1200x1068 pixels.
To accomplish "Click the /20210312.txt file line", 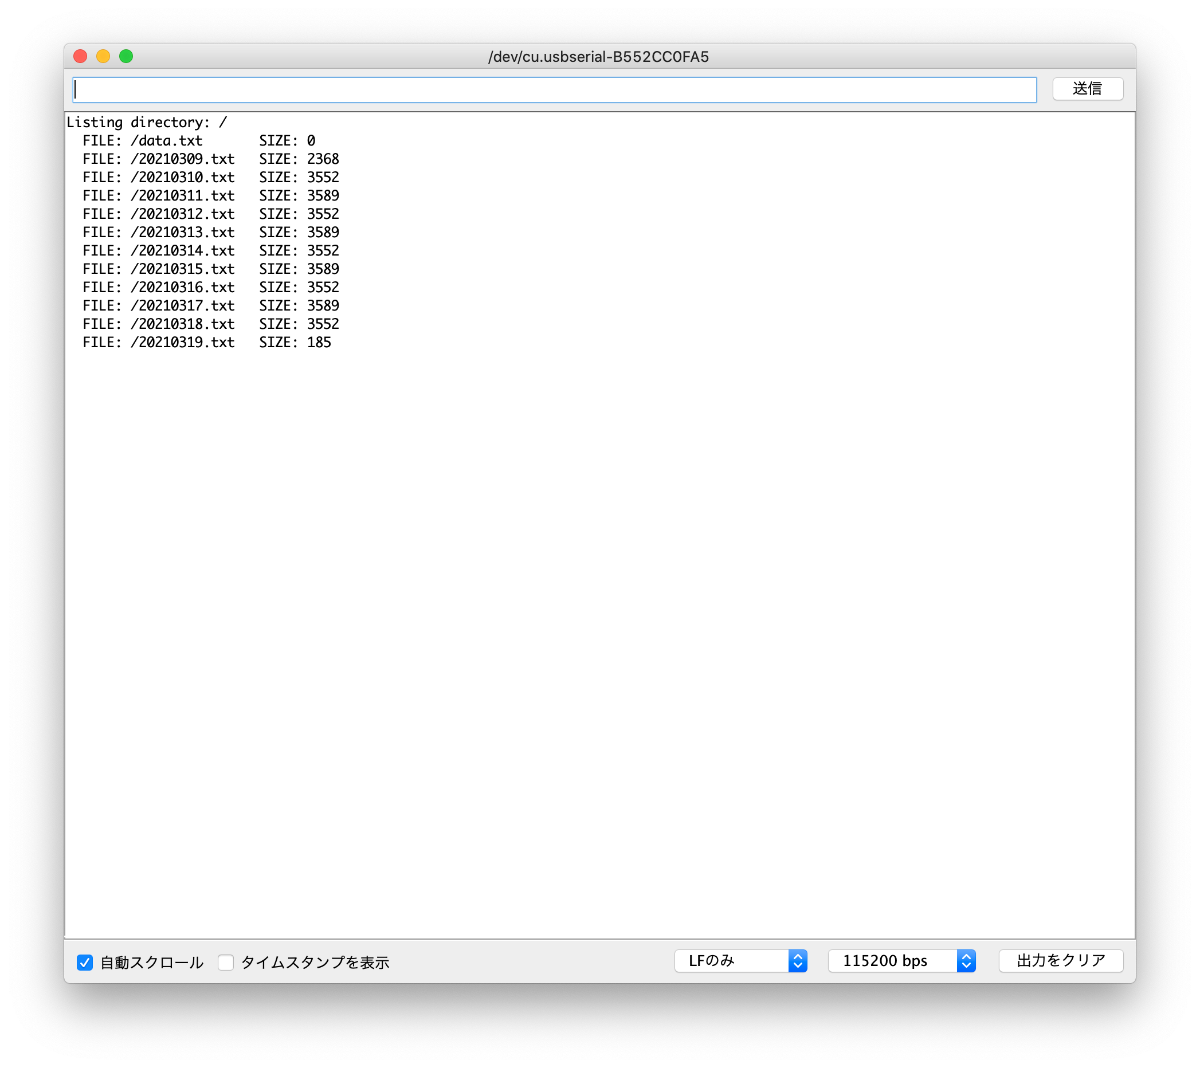I will tap(211, 214).
